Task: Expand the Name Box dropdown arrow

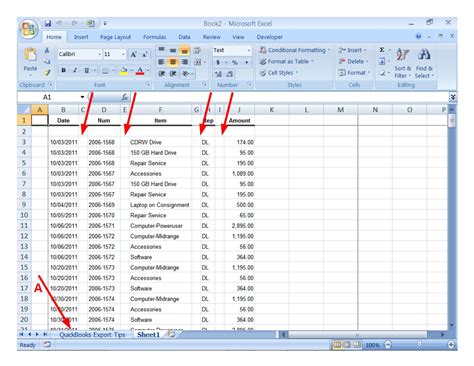Action: (x=82, y=97)
